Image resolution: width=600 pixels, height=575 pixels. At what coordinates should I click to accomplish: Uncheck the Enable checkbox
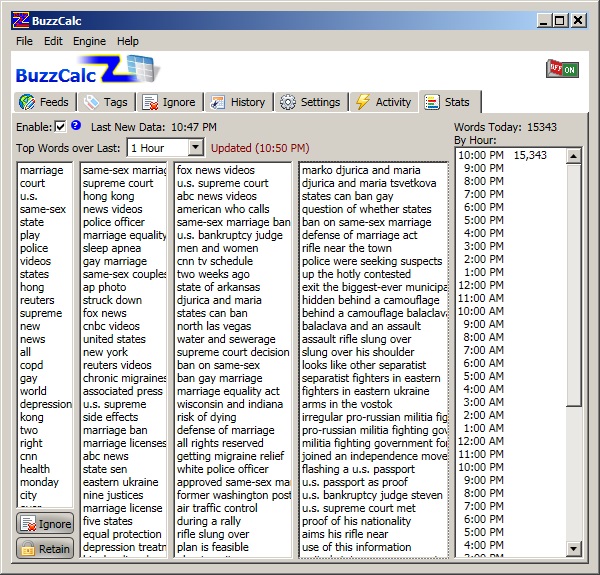pos(60,127)
